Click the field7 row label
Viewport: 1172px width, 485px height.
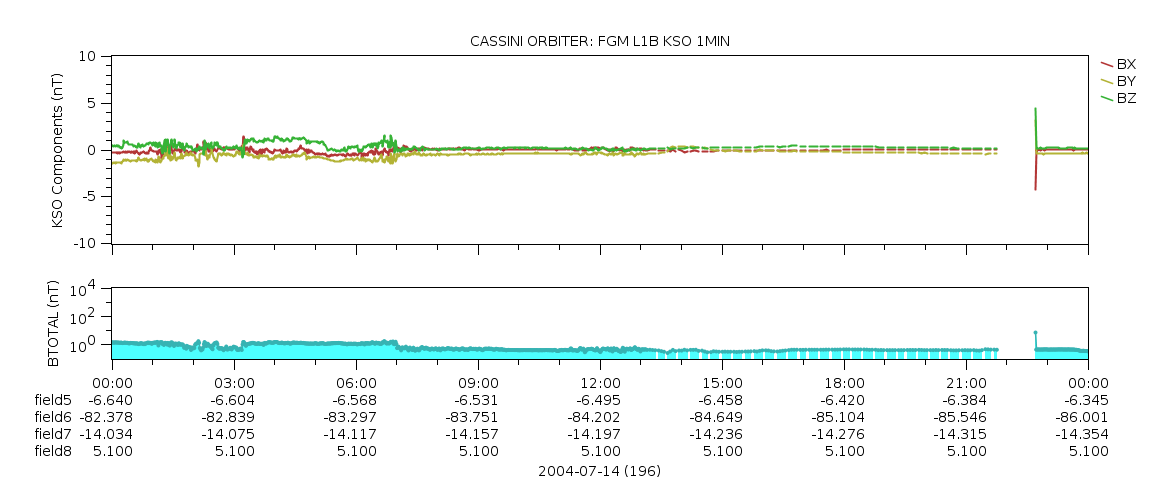(53, 434)
